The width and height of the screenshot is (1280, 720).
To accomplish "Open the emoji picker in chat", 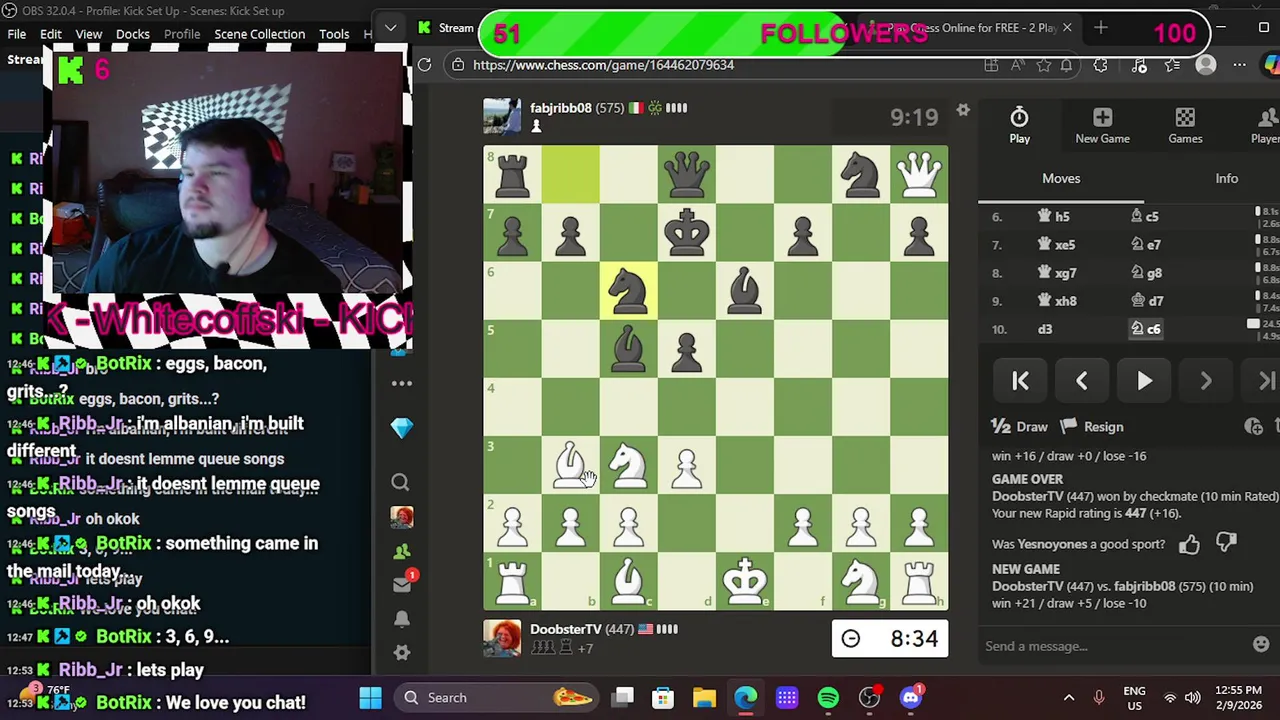I will 1261,645.
